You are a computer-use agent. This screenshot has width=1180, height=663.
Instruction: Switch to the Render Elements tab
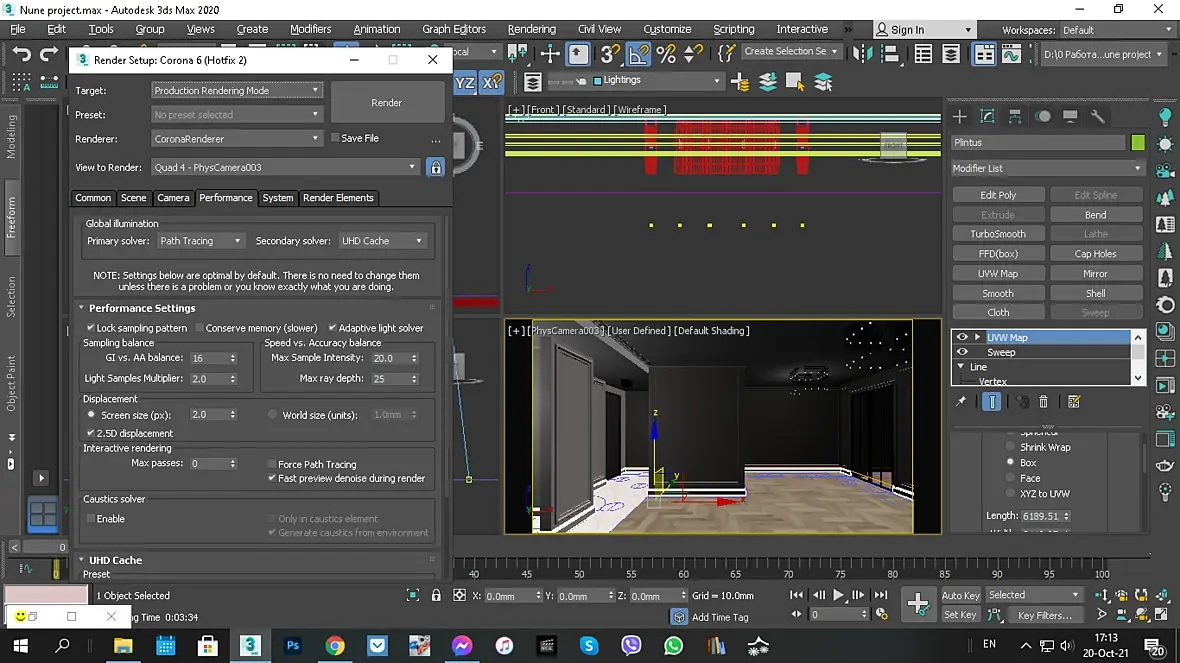[x=338, y=198]
